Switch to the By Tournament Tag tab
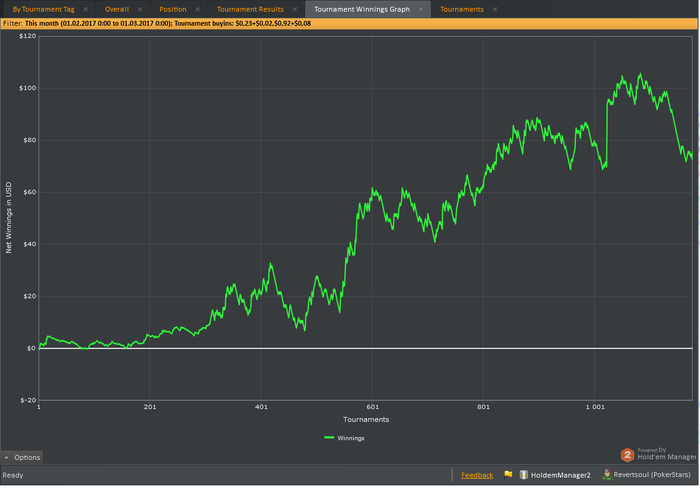700x488 pixels. tap(43, 9)
